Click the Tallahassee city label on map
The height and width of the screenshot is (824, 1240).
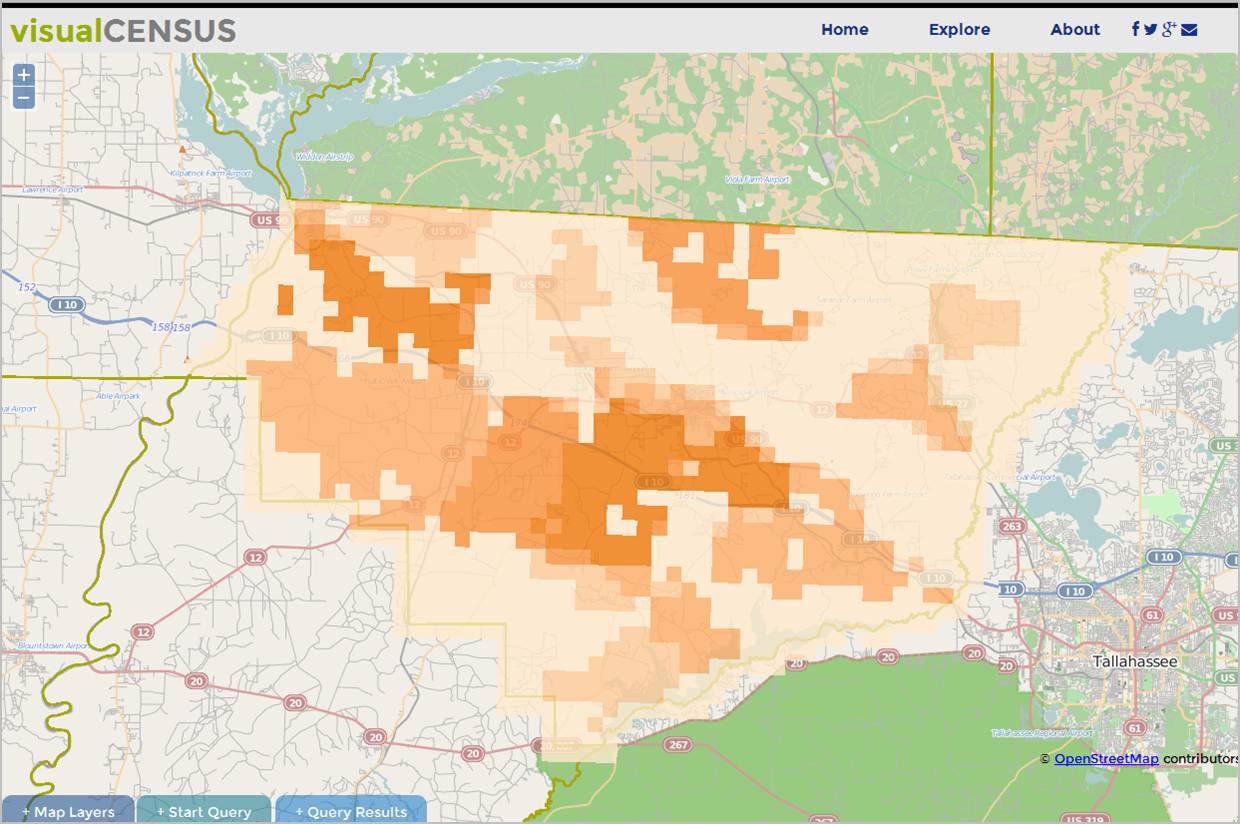click(x=1134, y=662)
